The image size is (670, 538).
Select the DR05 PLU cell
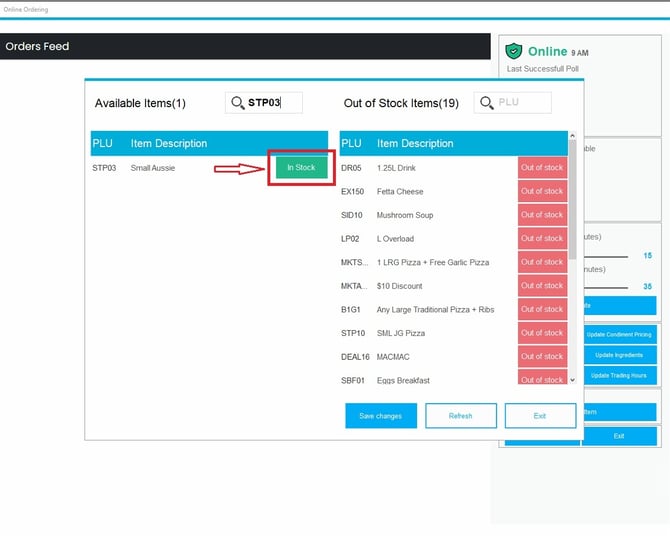point(351,168)
